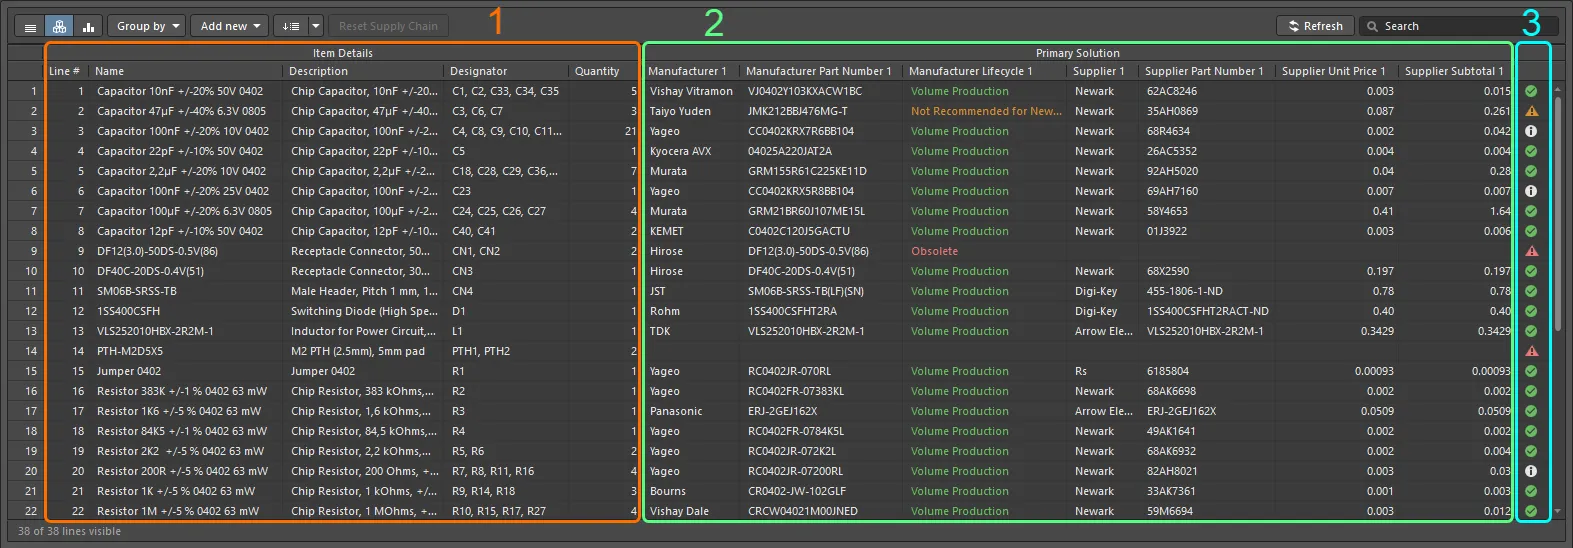This screenshot has width=1573, height=548.
Task: Click the Primary Solution group header
Action: [x=1078, y=53]
